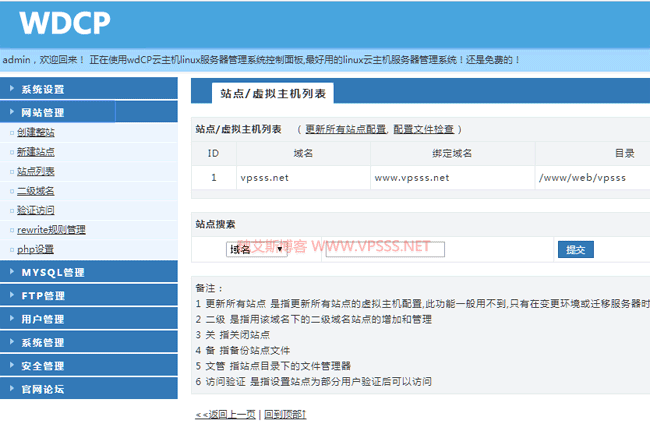
Task: Open the 创建整站 sidebar link
Action: click(x=35, y=133)
